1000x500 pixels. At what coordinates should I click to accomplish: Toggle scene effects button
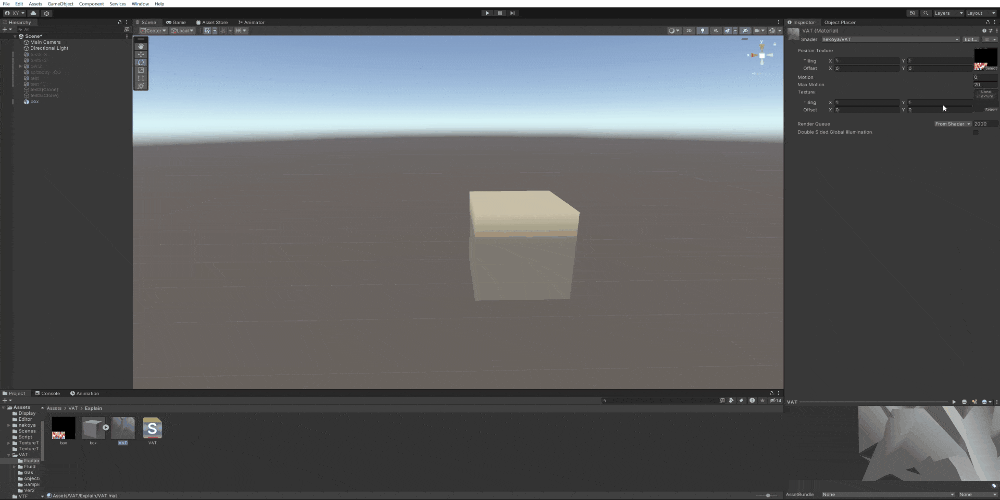(730, 31)
